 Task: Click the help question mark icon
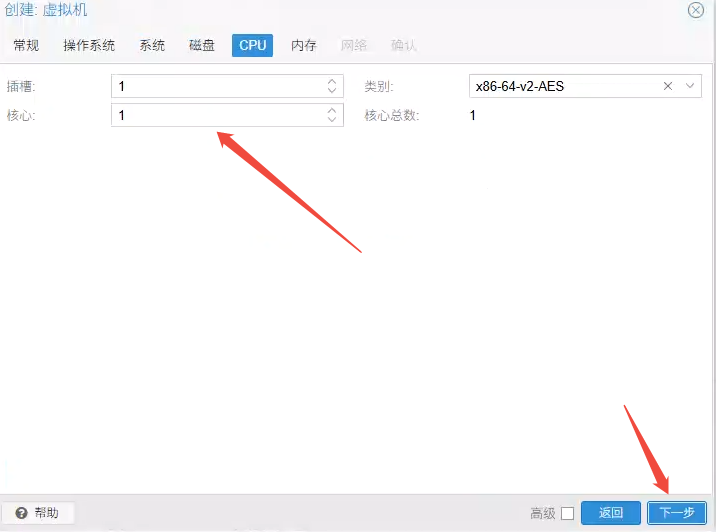click(x=21, y=513)
